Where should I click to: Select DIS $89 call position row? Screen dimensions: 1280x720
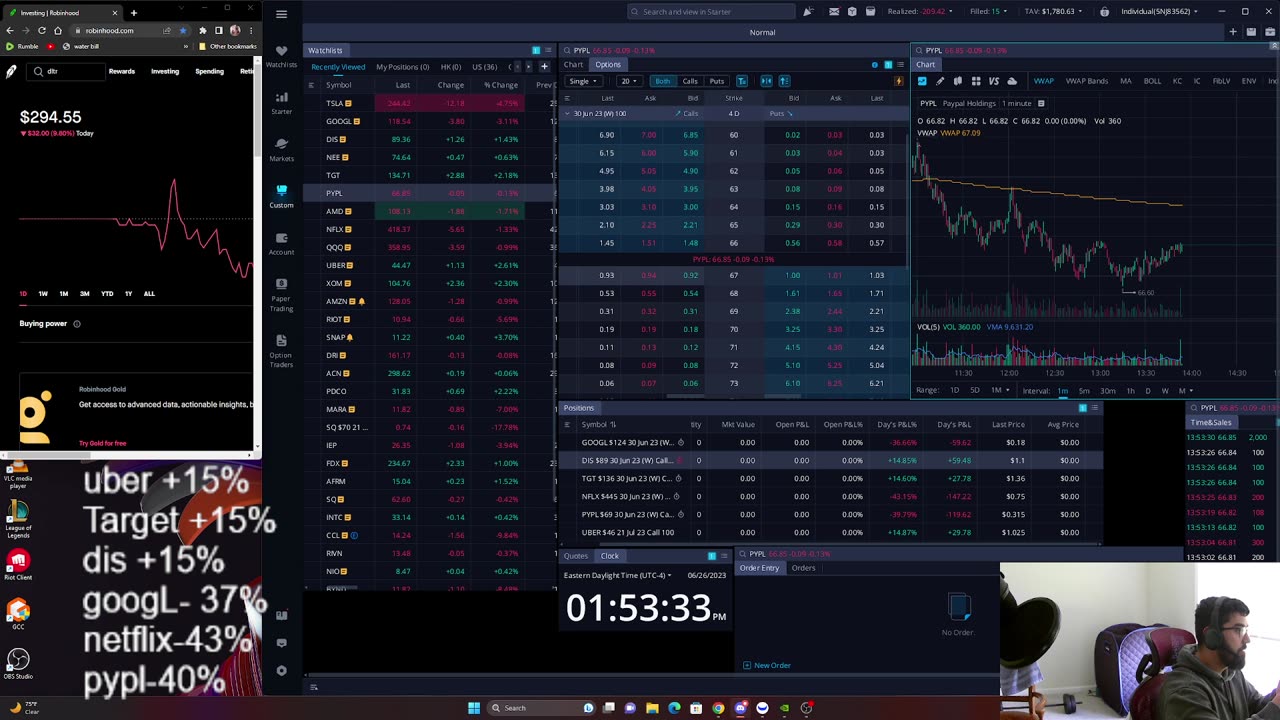830,460
